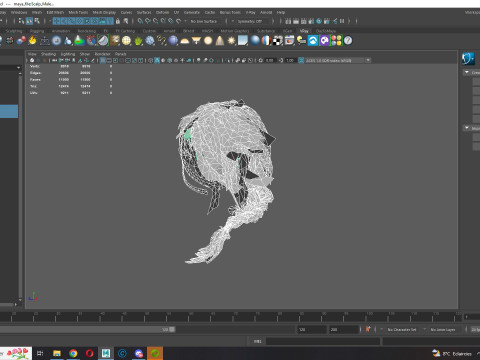Viewport: 480px width, 360px height.
Task: Open the viewport color space dropdown
Action: [337, 60]
